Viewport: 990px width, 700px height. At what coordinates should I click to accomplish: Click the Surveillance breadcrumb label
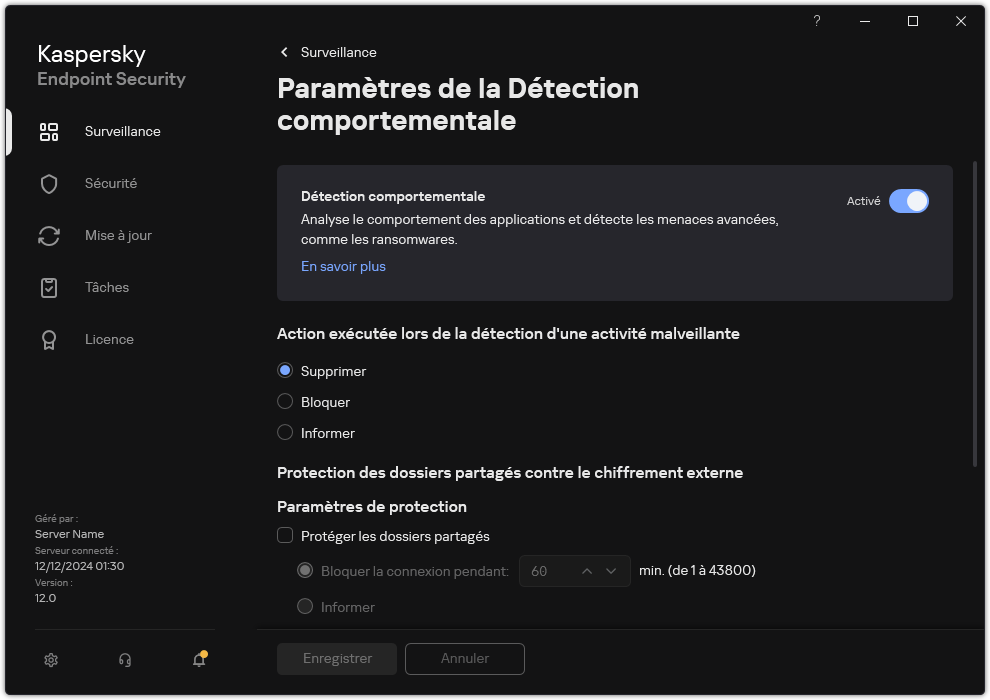point(337,52)
